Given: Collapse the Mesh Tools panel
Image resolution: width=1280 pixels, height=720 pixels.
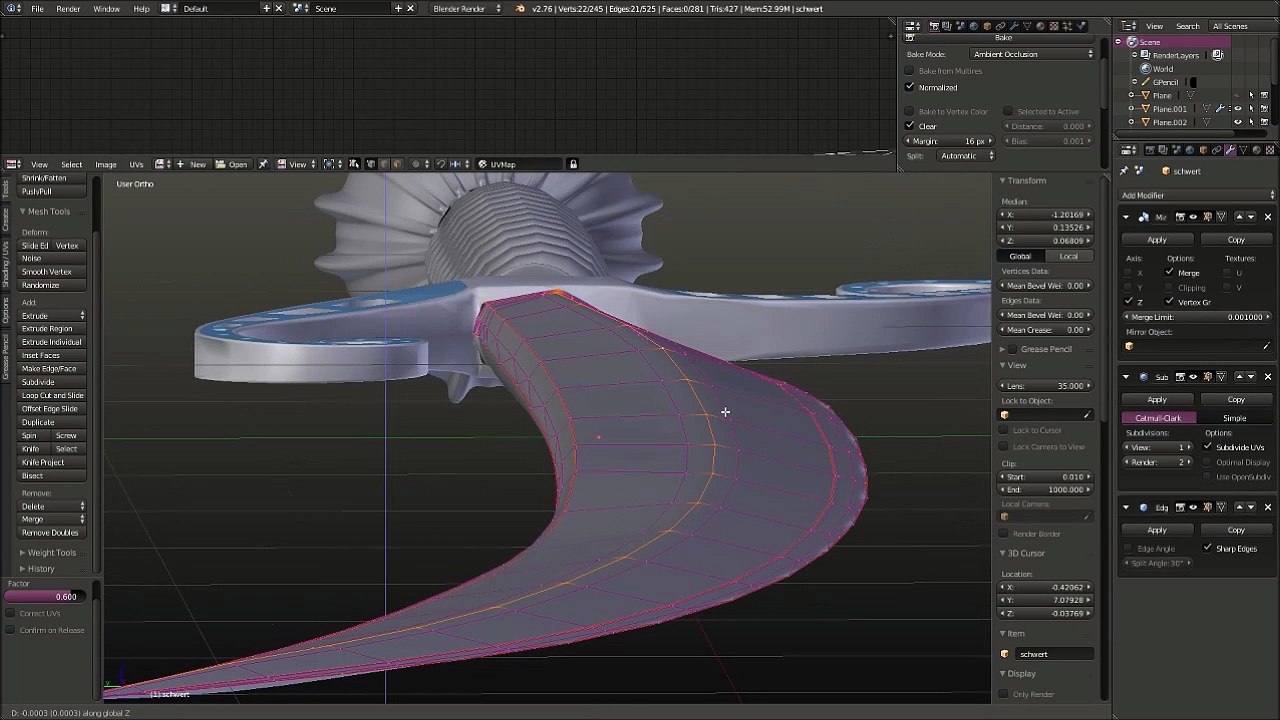Looking at the screenshot, I should [x=22, y=212].
